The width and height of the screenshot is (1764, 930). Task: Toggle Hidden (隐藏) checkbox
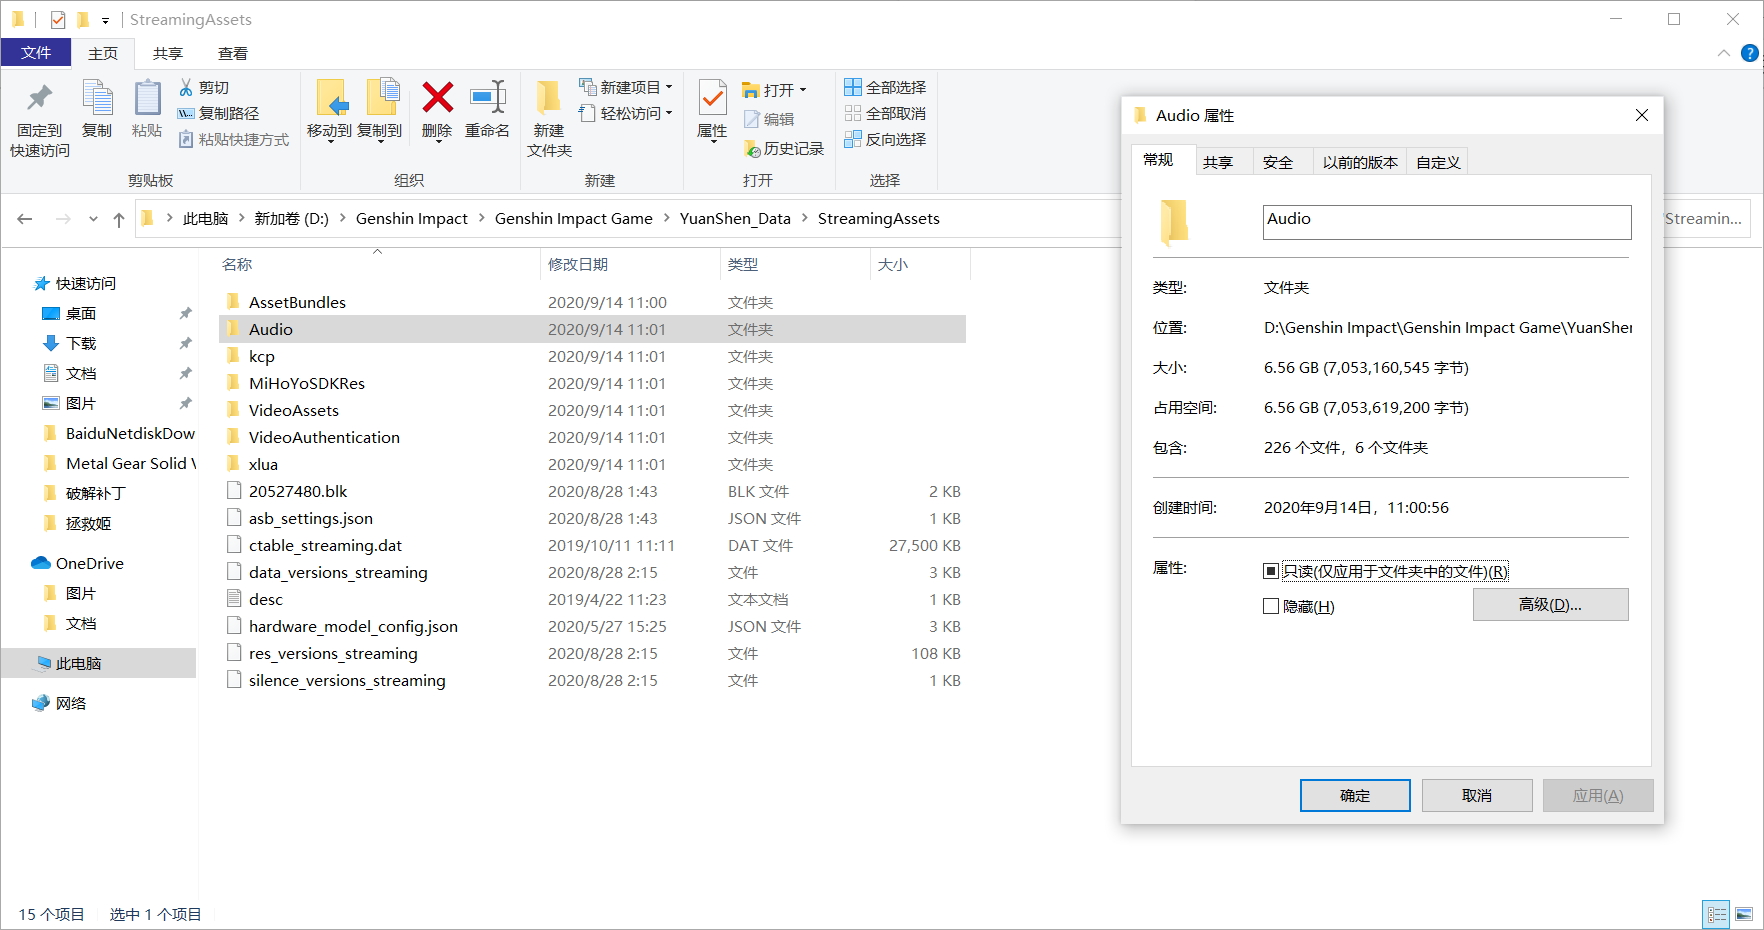pyautogui.click(x=1271, y=606)
